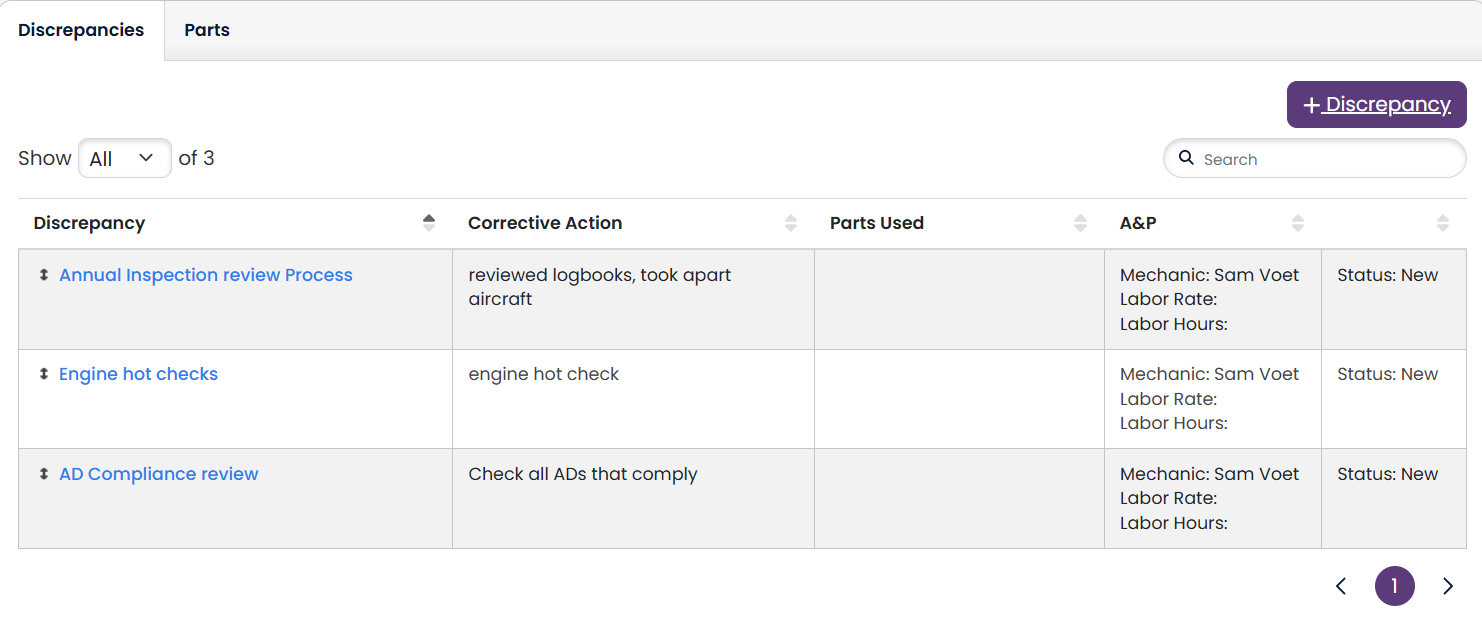Sort by Parts Used column arrows
The height and width of the screenshot is (622, 1482).
[x=1080, y=223]
